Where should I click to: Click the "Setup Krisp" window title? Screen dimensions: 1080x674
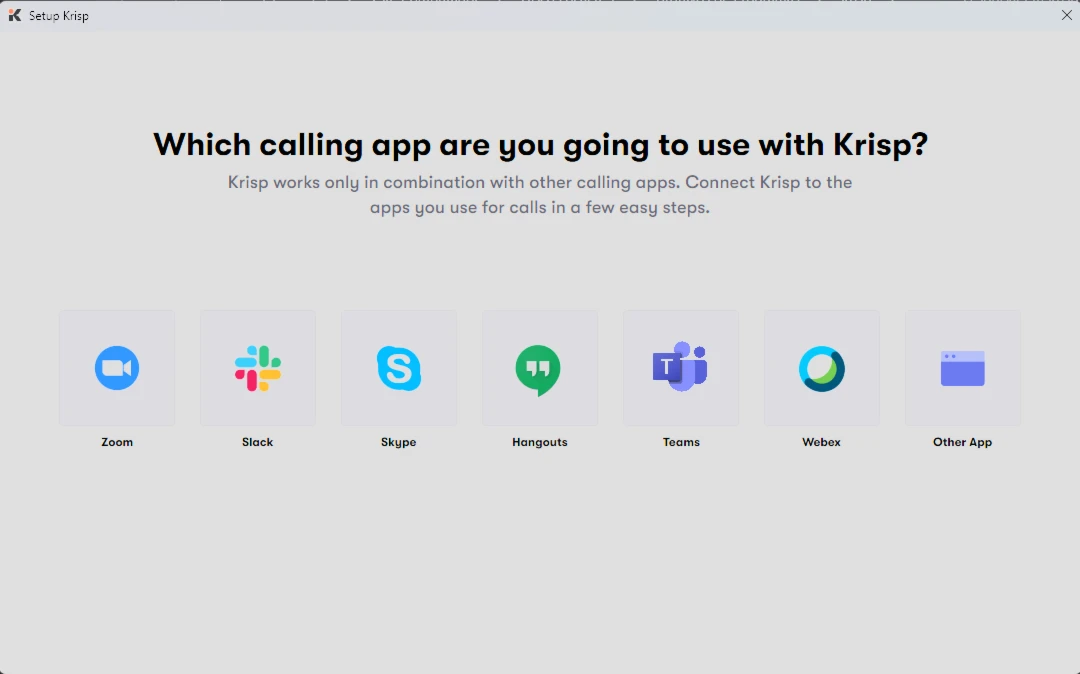coord(59,16)
